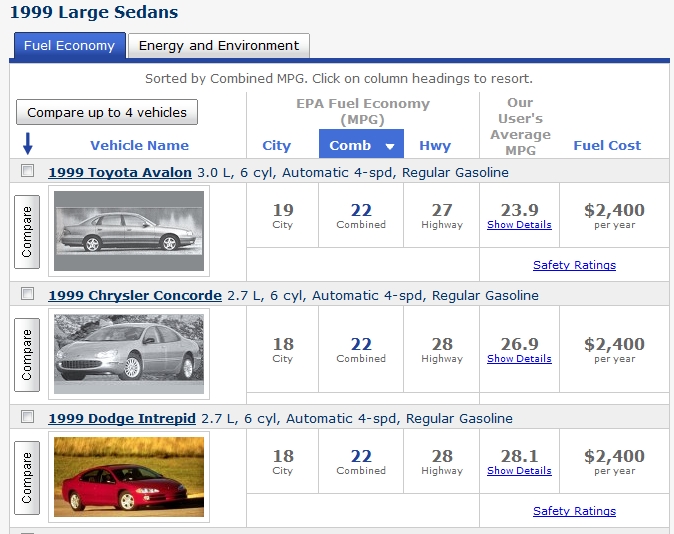Select the 1999 Dodge Intrepid checkbox
The width and height of the screenshot is (674, 534).
pos(28,417)
